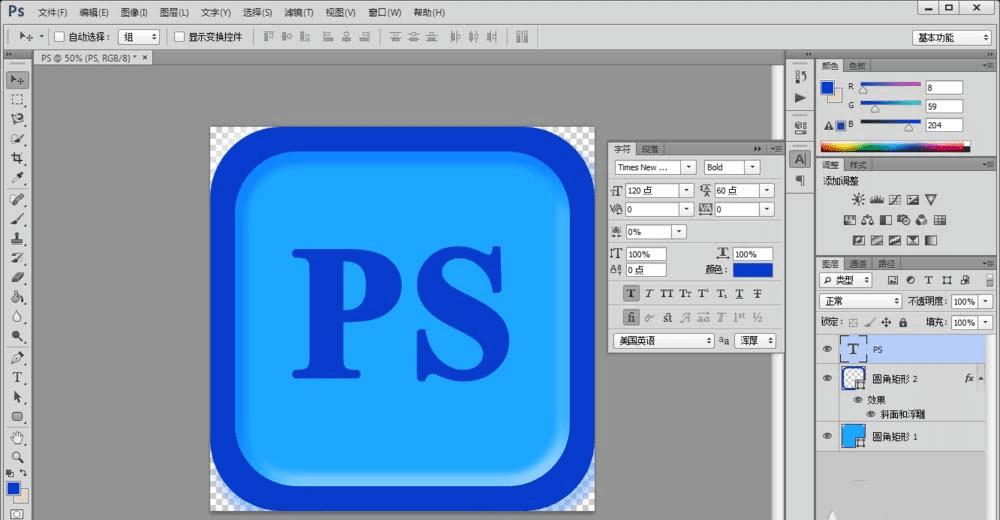1000x520 pixels.
Task: Toggle faux italic in Character panel
Action: [649, 293]
